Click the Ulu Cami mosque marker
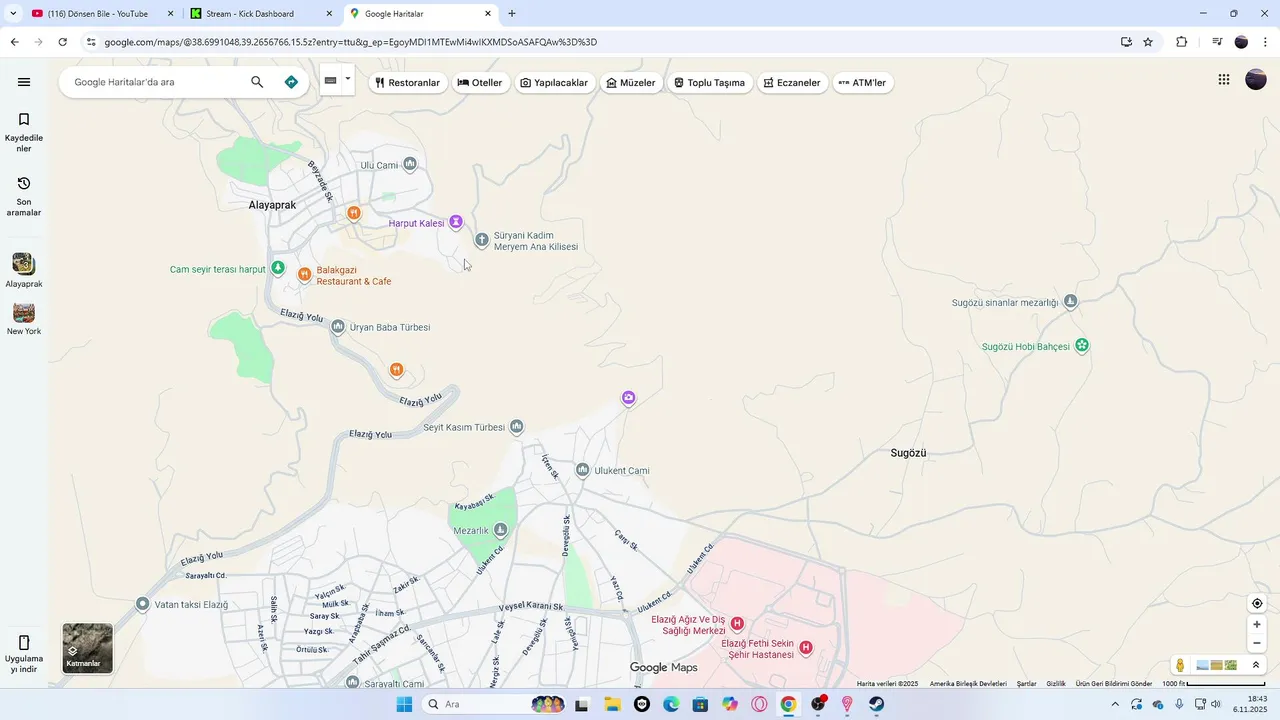 click(x=409, y=164)
